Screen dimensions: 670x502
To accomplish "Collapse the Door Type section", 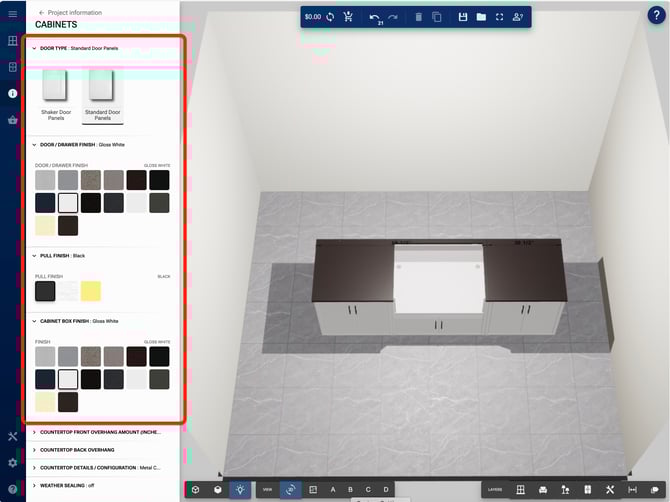I will click(34, 48).
